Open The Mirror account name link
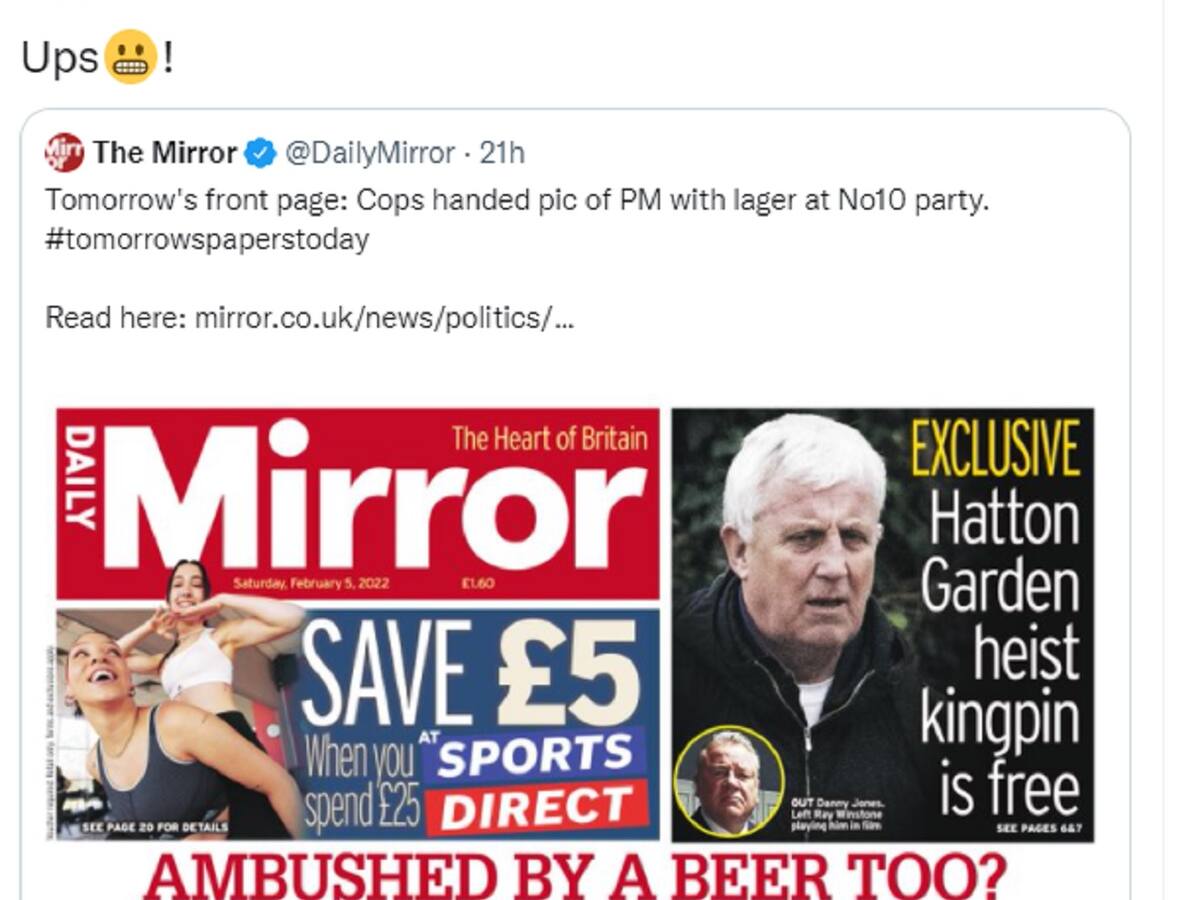 point(164,153)
